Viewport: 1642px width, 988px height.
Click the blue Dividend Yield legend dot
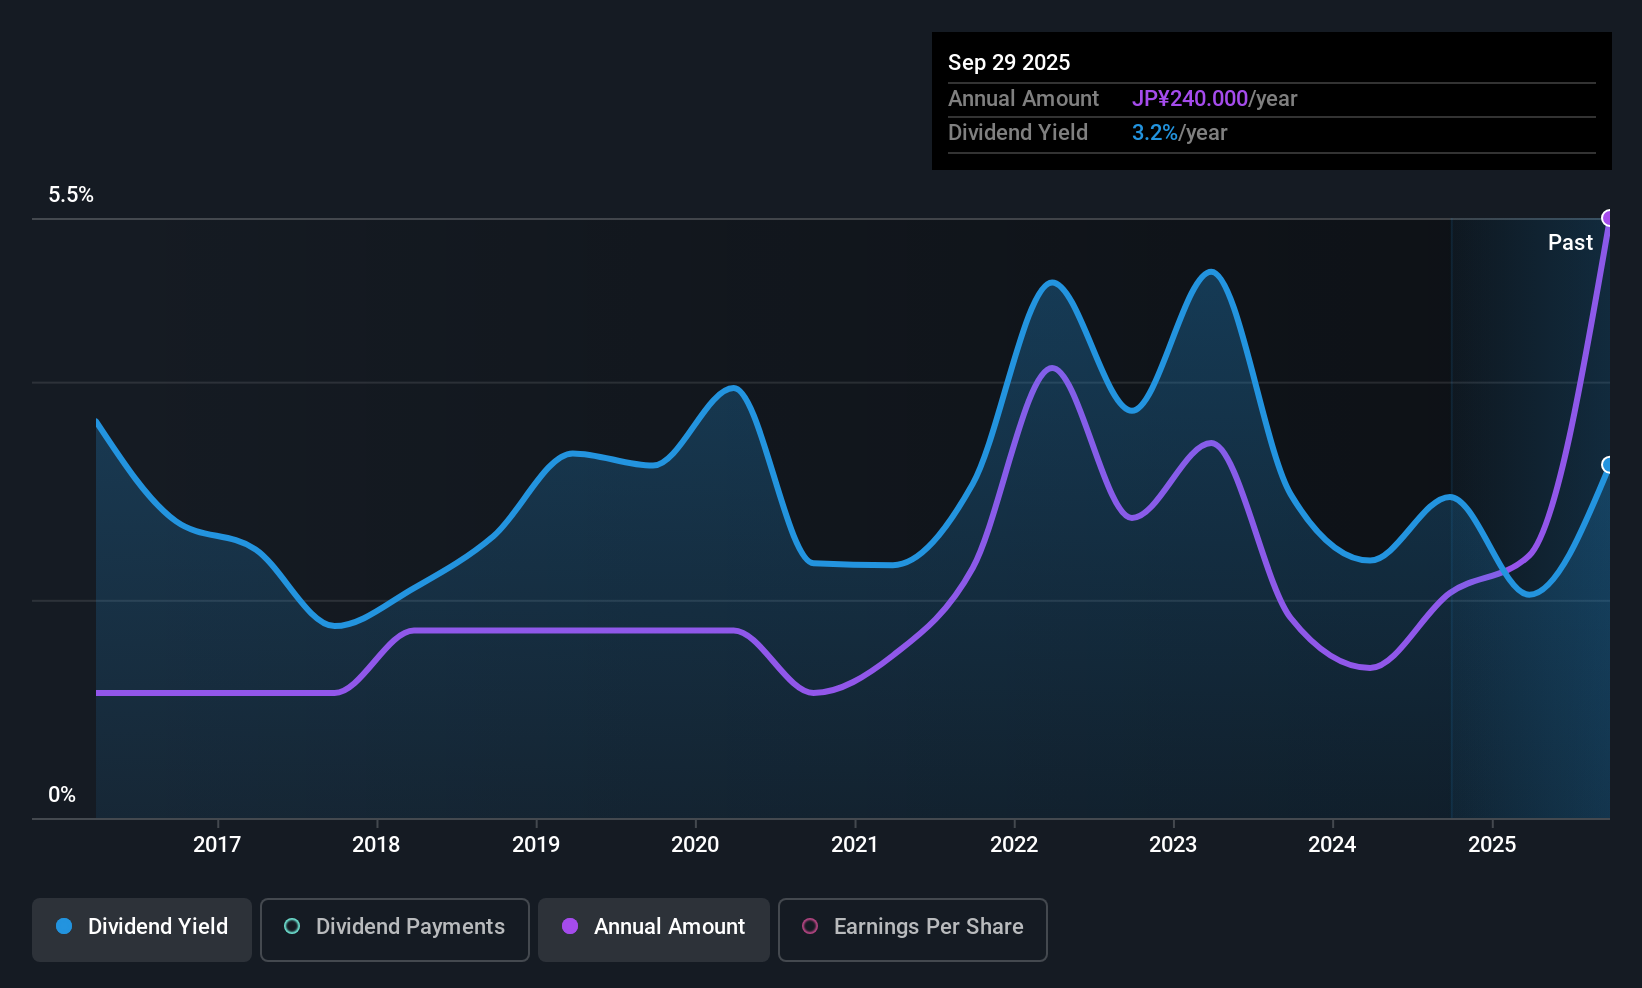pyautogui.click(x=64, y=927)
